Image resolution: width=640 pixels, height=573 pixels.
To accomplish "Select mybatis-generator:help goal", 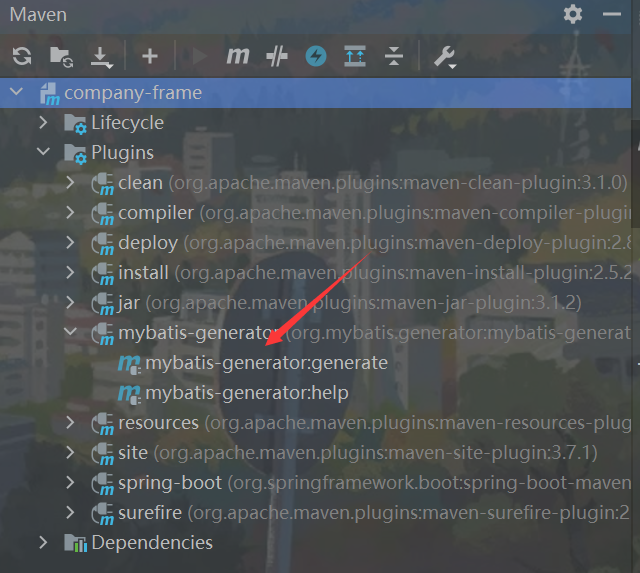I will 247,393.
